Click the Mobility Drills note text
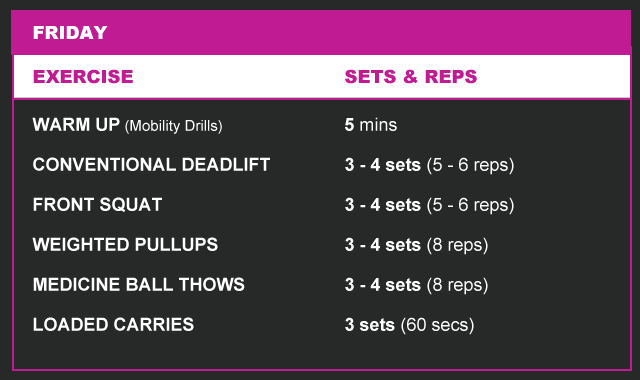The height and width of the screenshot is (380, 640). point(173,126)
